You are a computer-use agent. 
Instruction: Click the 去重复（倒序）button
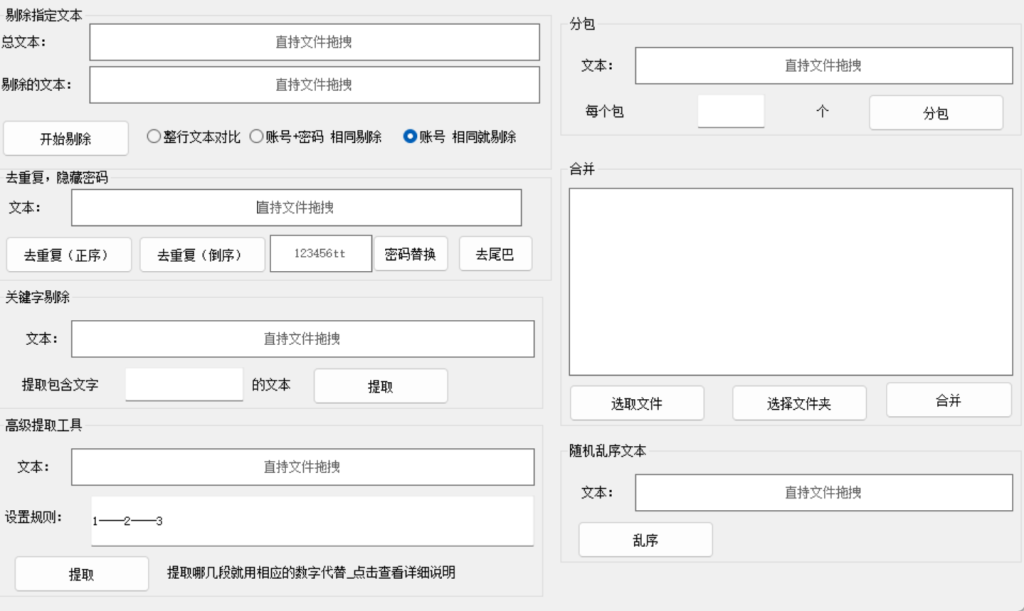click(x=202, y=255)
